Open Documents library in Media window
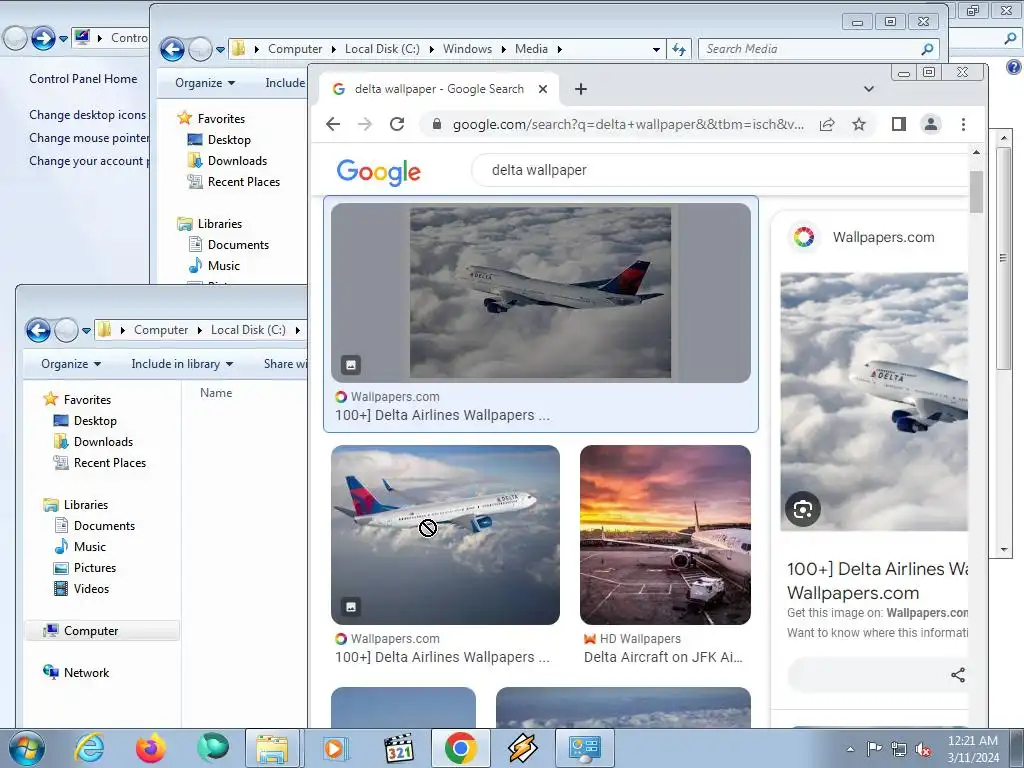1024x768 pixels. pyautogui.click(x=238, y=245)
